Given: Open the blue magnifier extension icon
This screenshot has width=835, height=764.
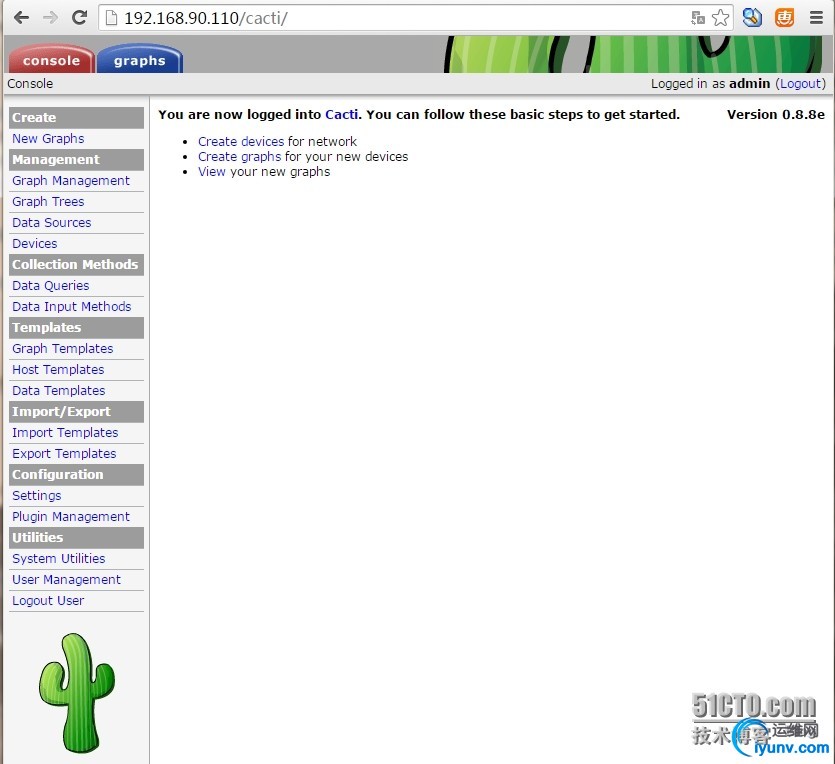Looking at the screenshot, I should tap(752, 18).
